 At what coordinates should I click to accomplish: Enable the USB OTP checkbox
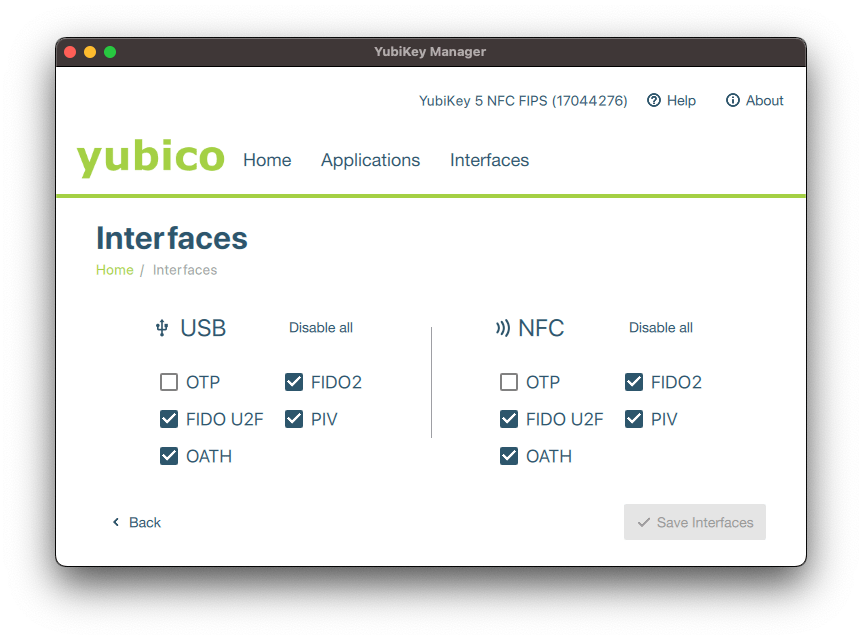coord(169,382)
